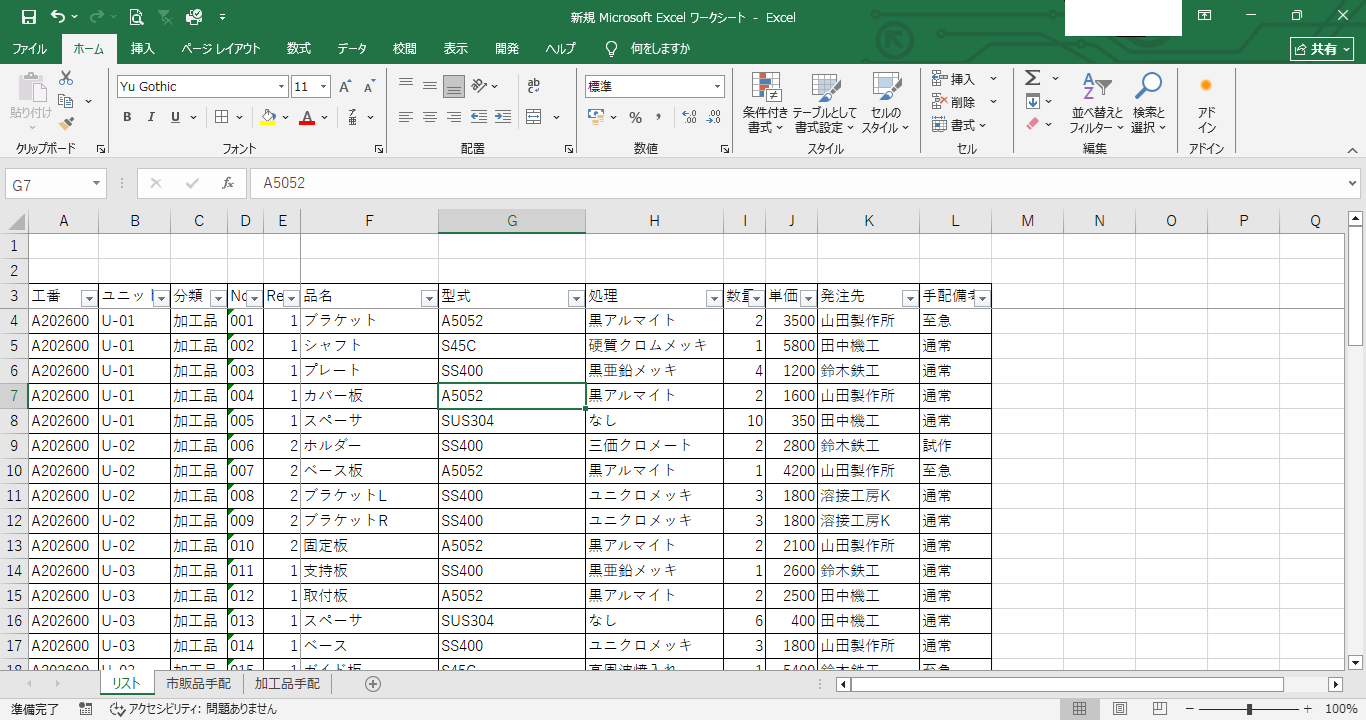Screen dimensions: 1366x720
Task: Open Conditional Formatting (条件付き書式)
Action: (765, 103)
